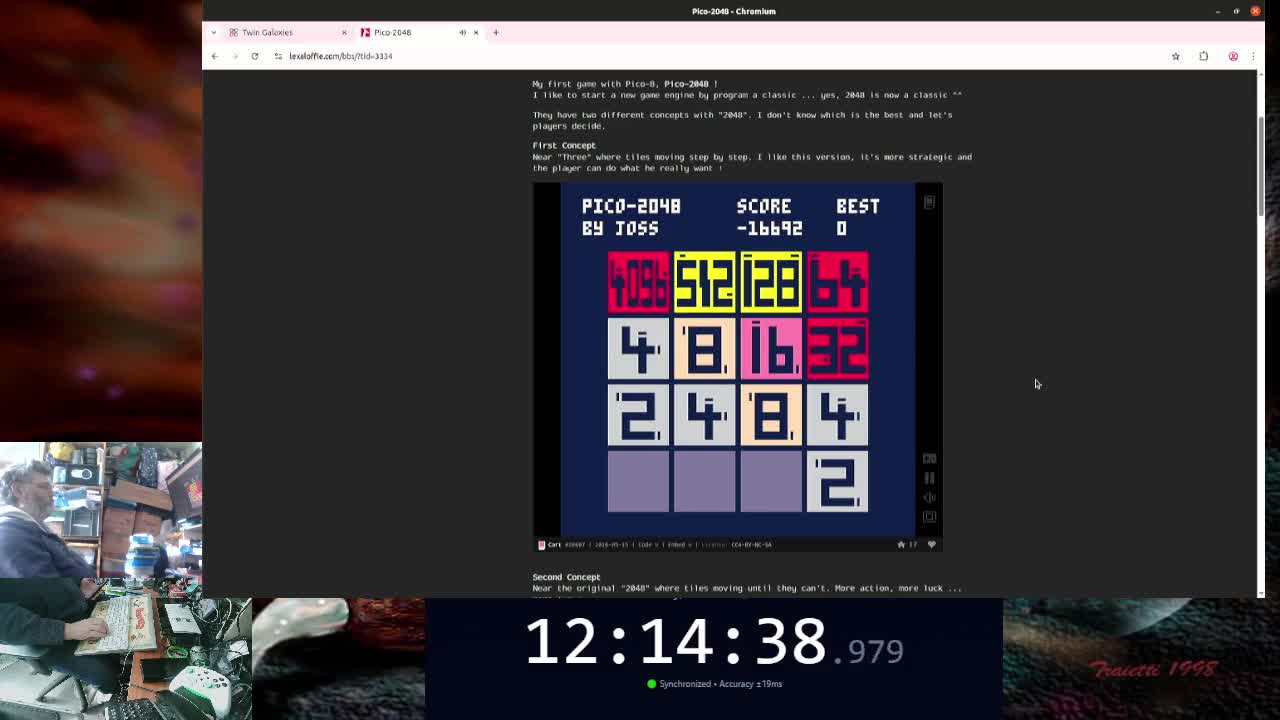Expand the Code dropdown under the game
1280x720 pixels.
pos(649,545)
